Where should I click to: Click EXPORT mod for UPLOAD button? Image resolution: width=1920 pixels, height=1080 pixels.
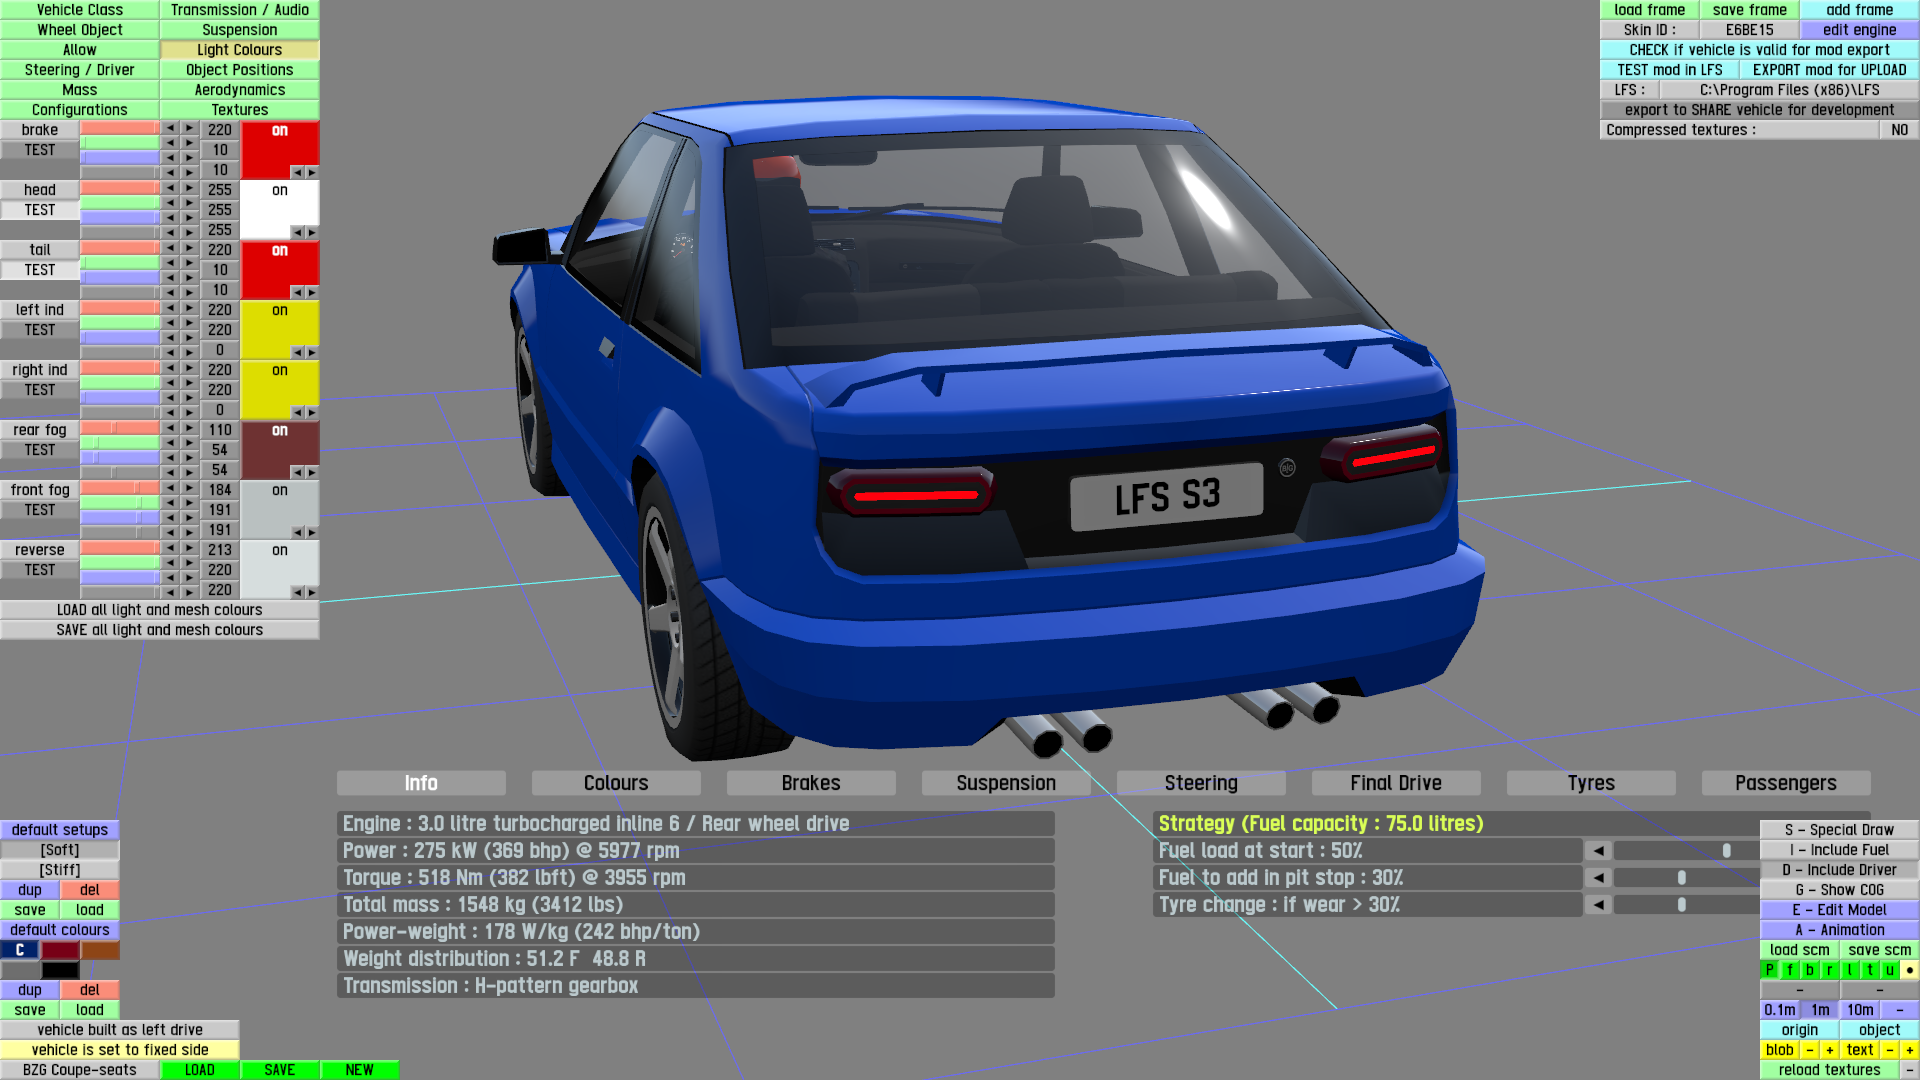click(x=1829, y=70)
